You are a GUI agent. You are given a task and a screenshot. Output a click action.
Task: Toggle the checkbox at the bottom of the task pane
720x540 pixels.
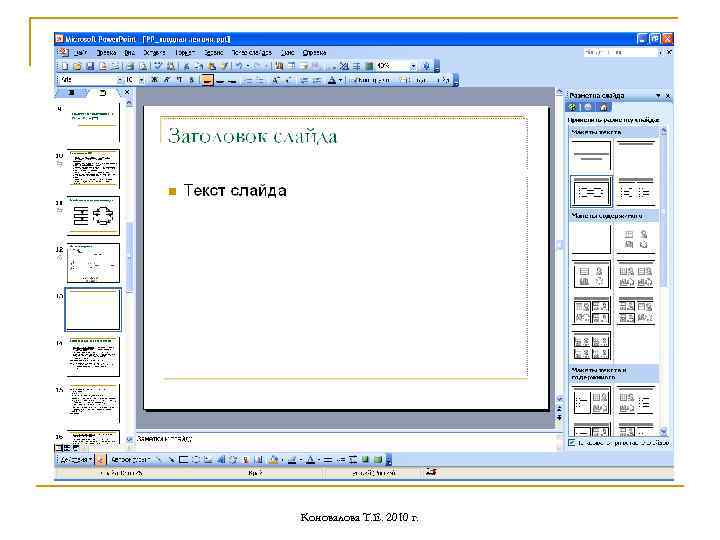(x=572, y=443)
